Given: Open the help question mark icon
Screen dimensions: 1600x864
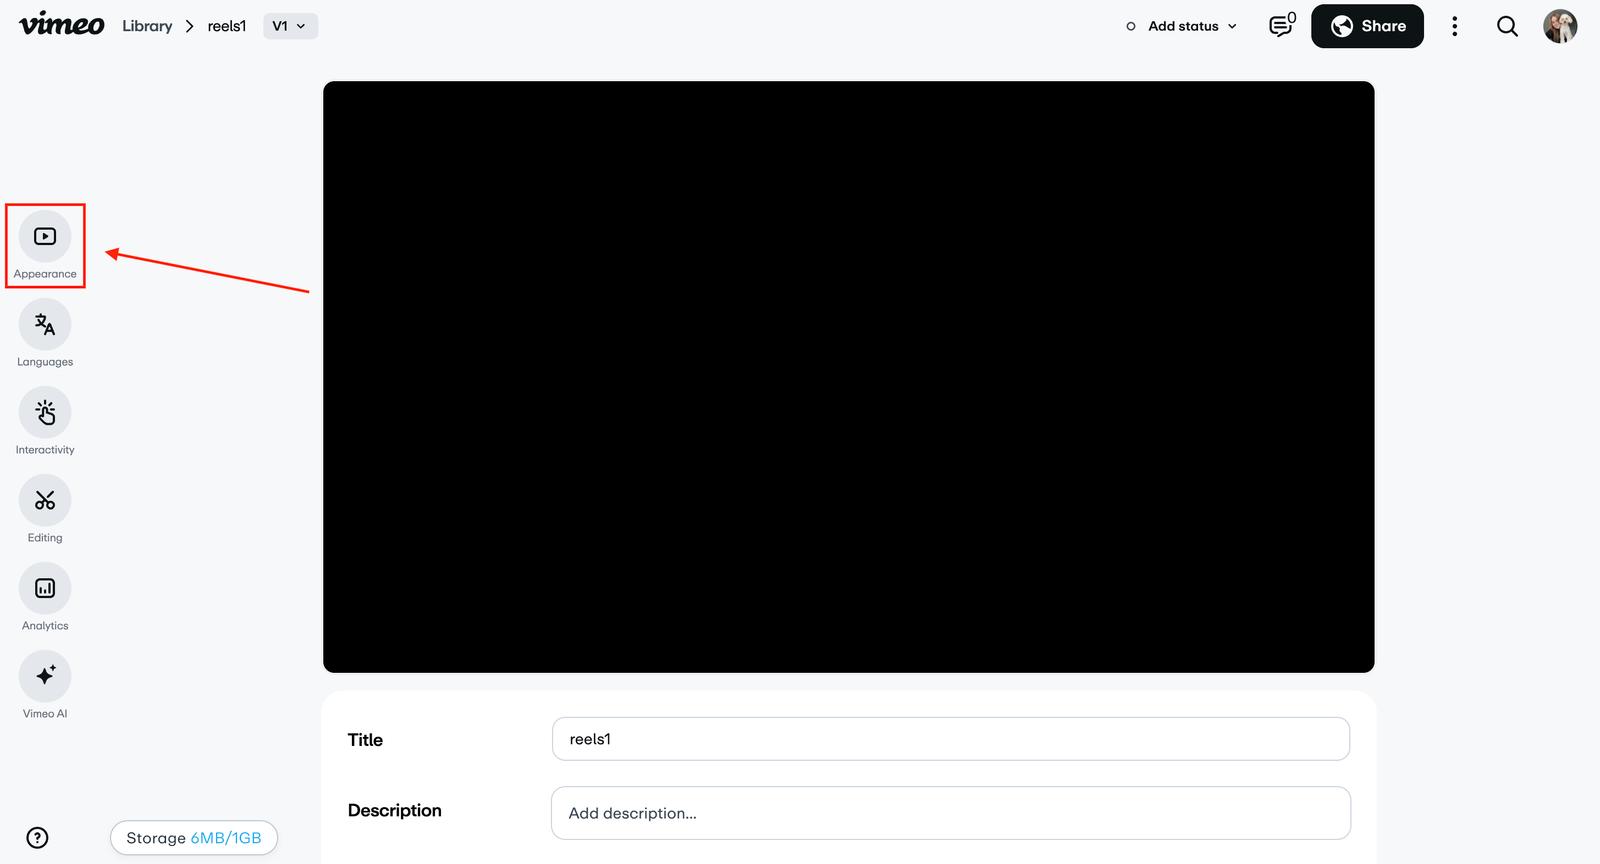Looking at the screenshot, I should coord(37,838).
